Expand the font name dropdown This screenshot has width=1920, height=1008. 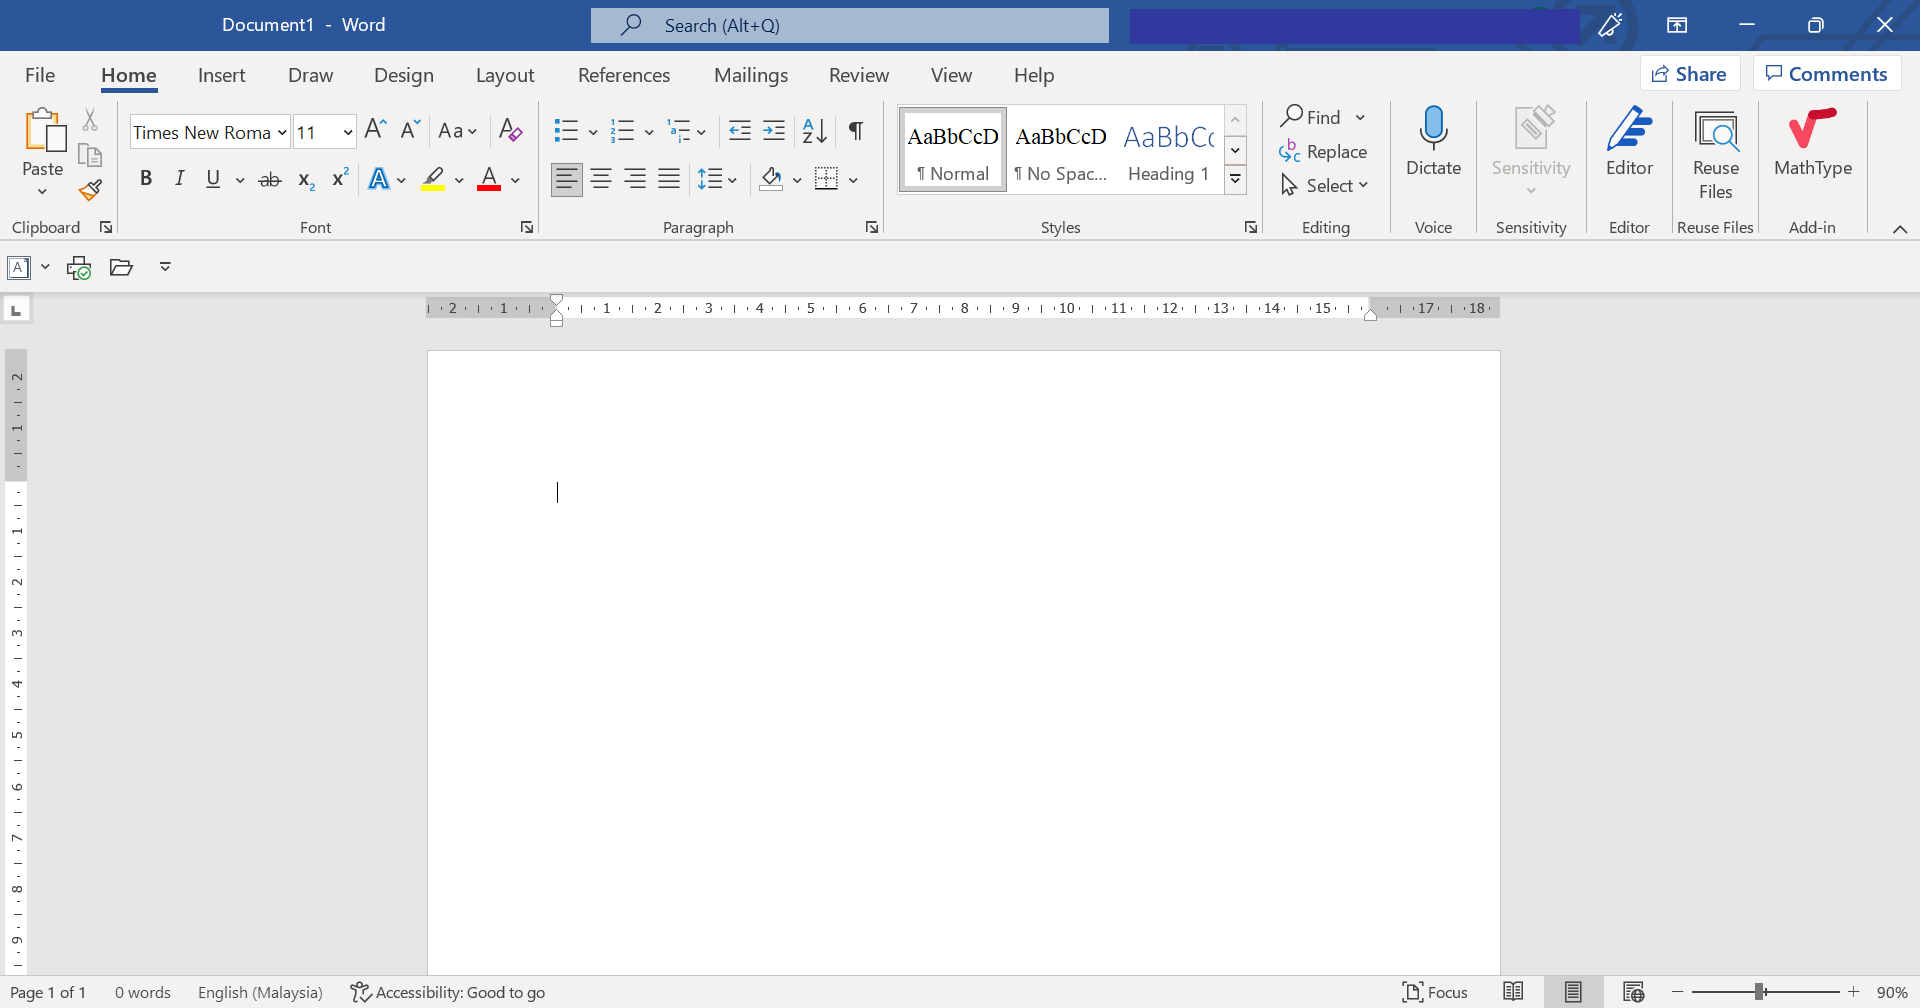[282, 132]
